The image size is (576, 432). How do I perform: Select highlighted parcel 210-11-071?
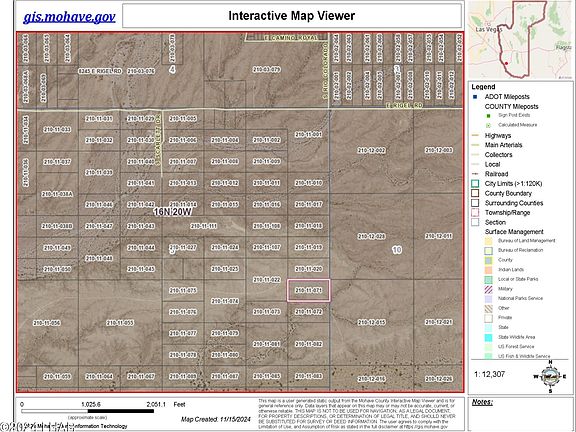[309, 290]
